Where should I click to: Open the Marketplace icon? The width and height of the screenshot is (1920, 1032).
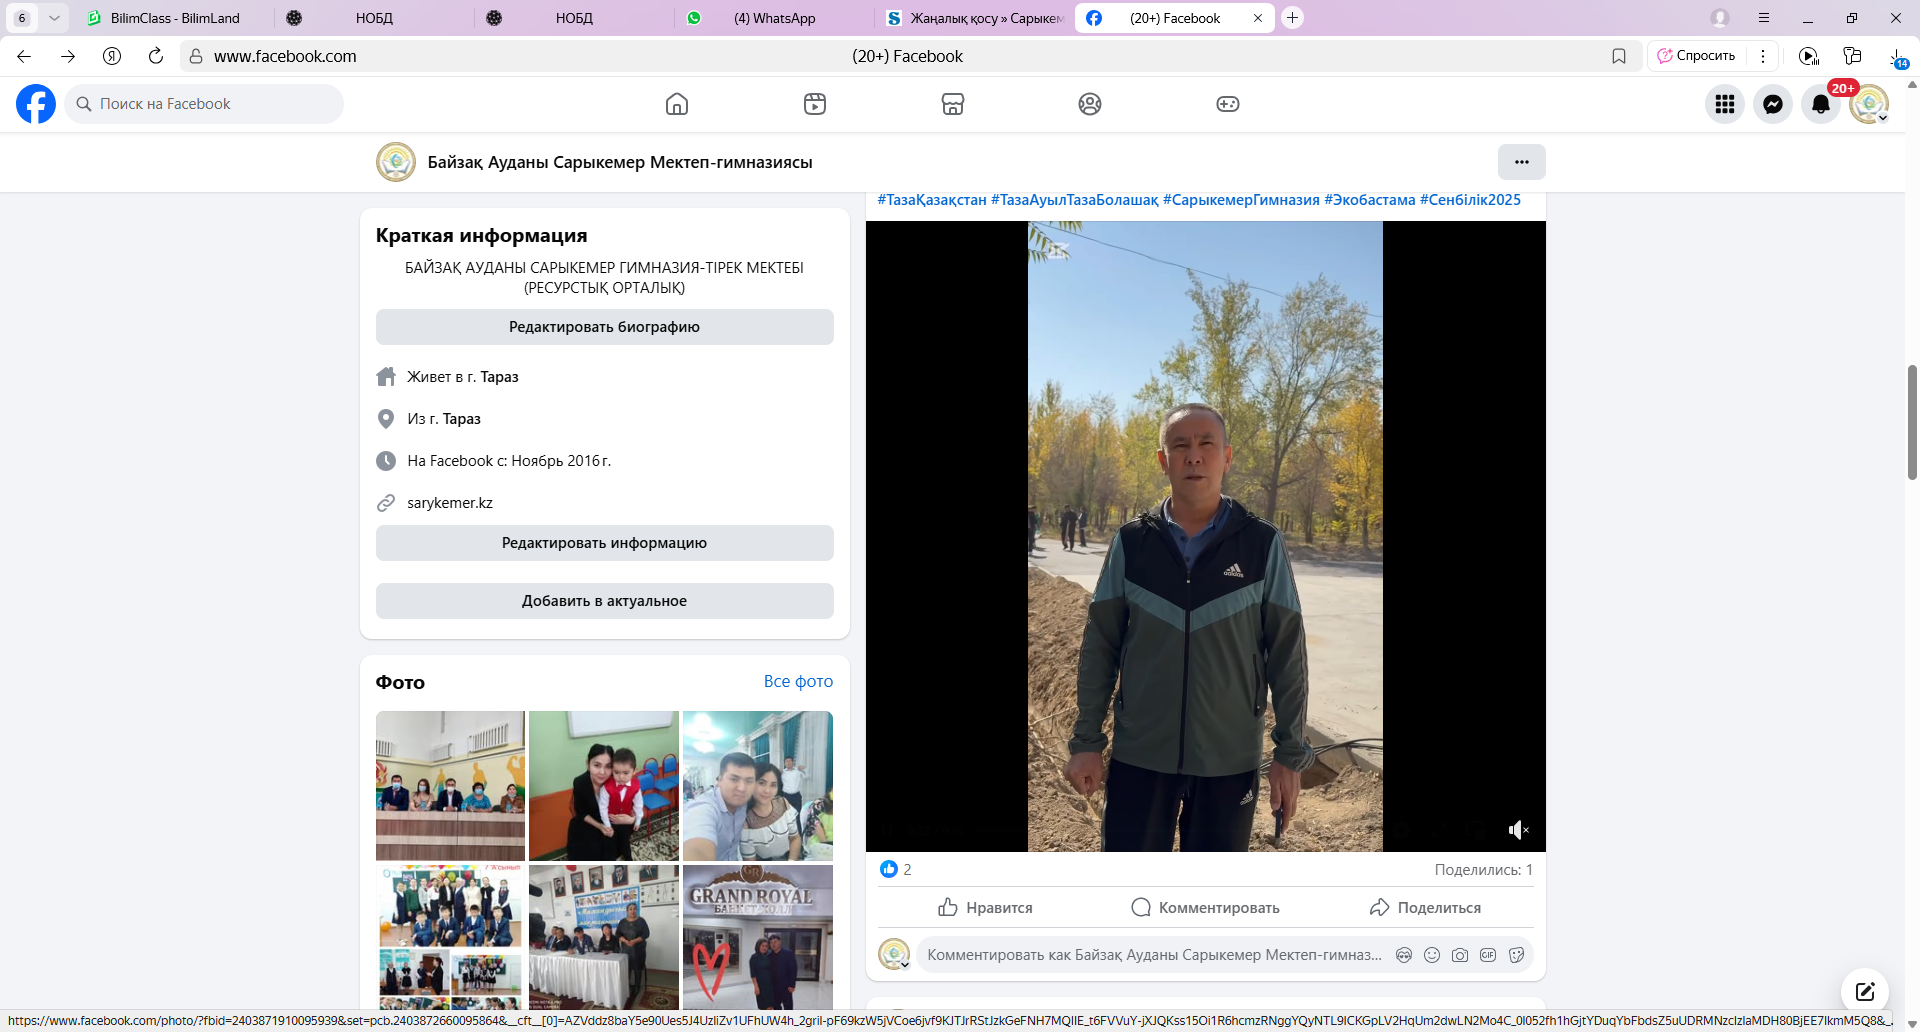coord(953,104)
